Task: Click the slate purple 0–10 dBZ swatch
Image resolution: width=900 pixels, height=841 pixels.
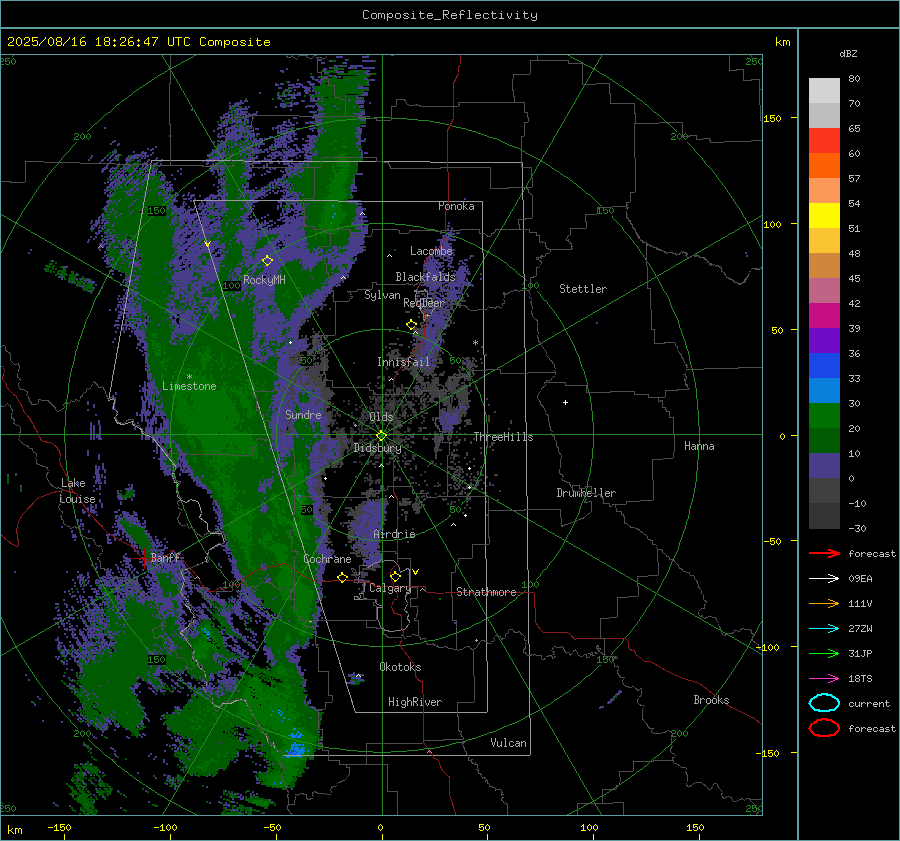Action: (824, 466)
